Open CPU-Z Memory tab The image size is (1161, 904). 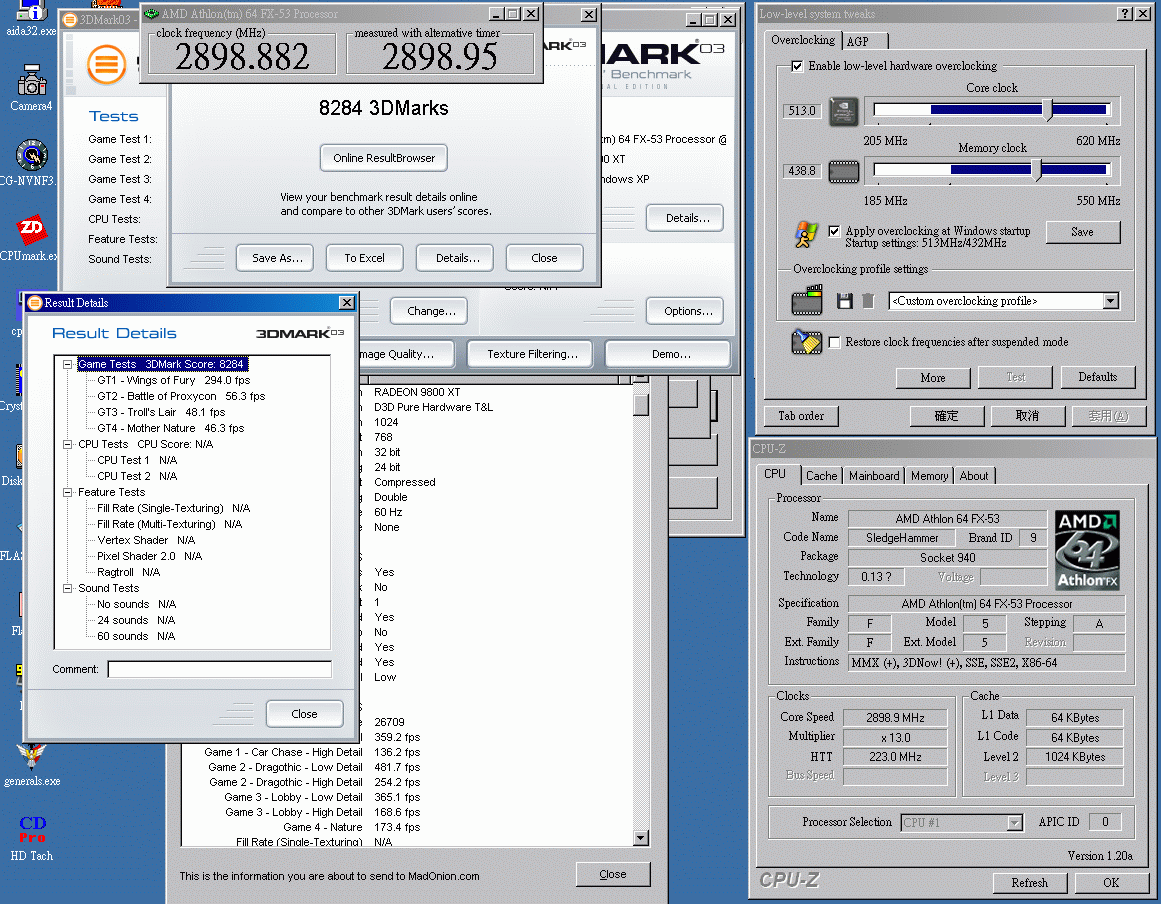point(929,475)
